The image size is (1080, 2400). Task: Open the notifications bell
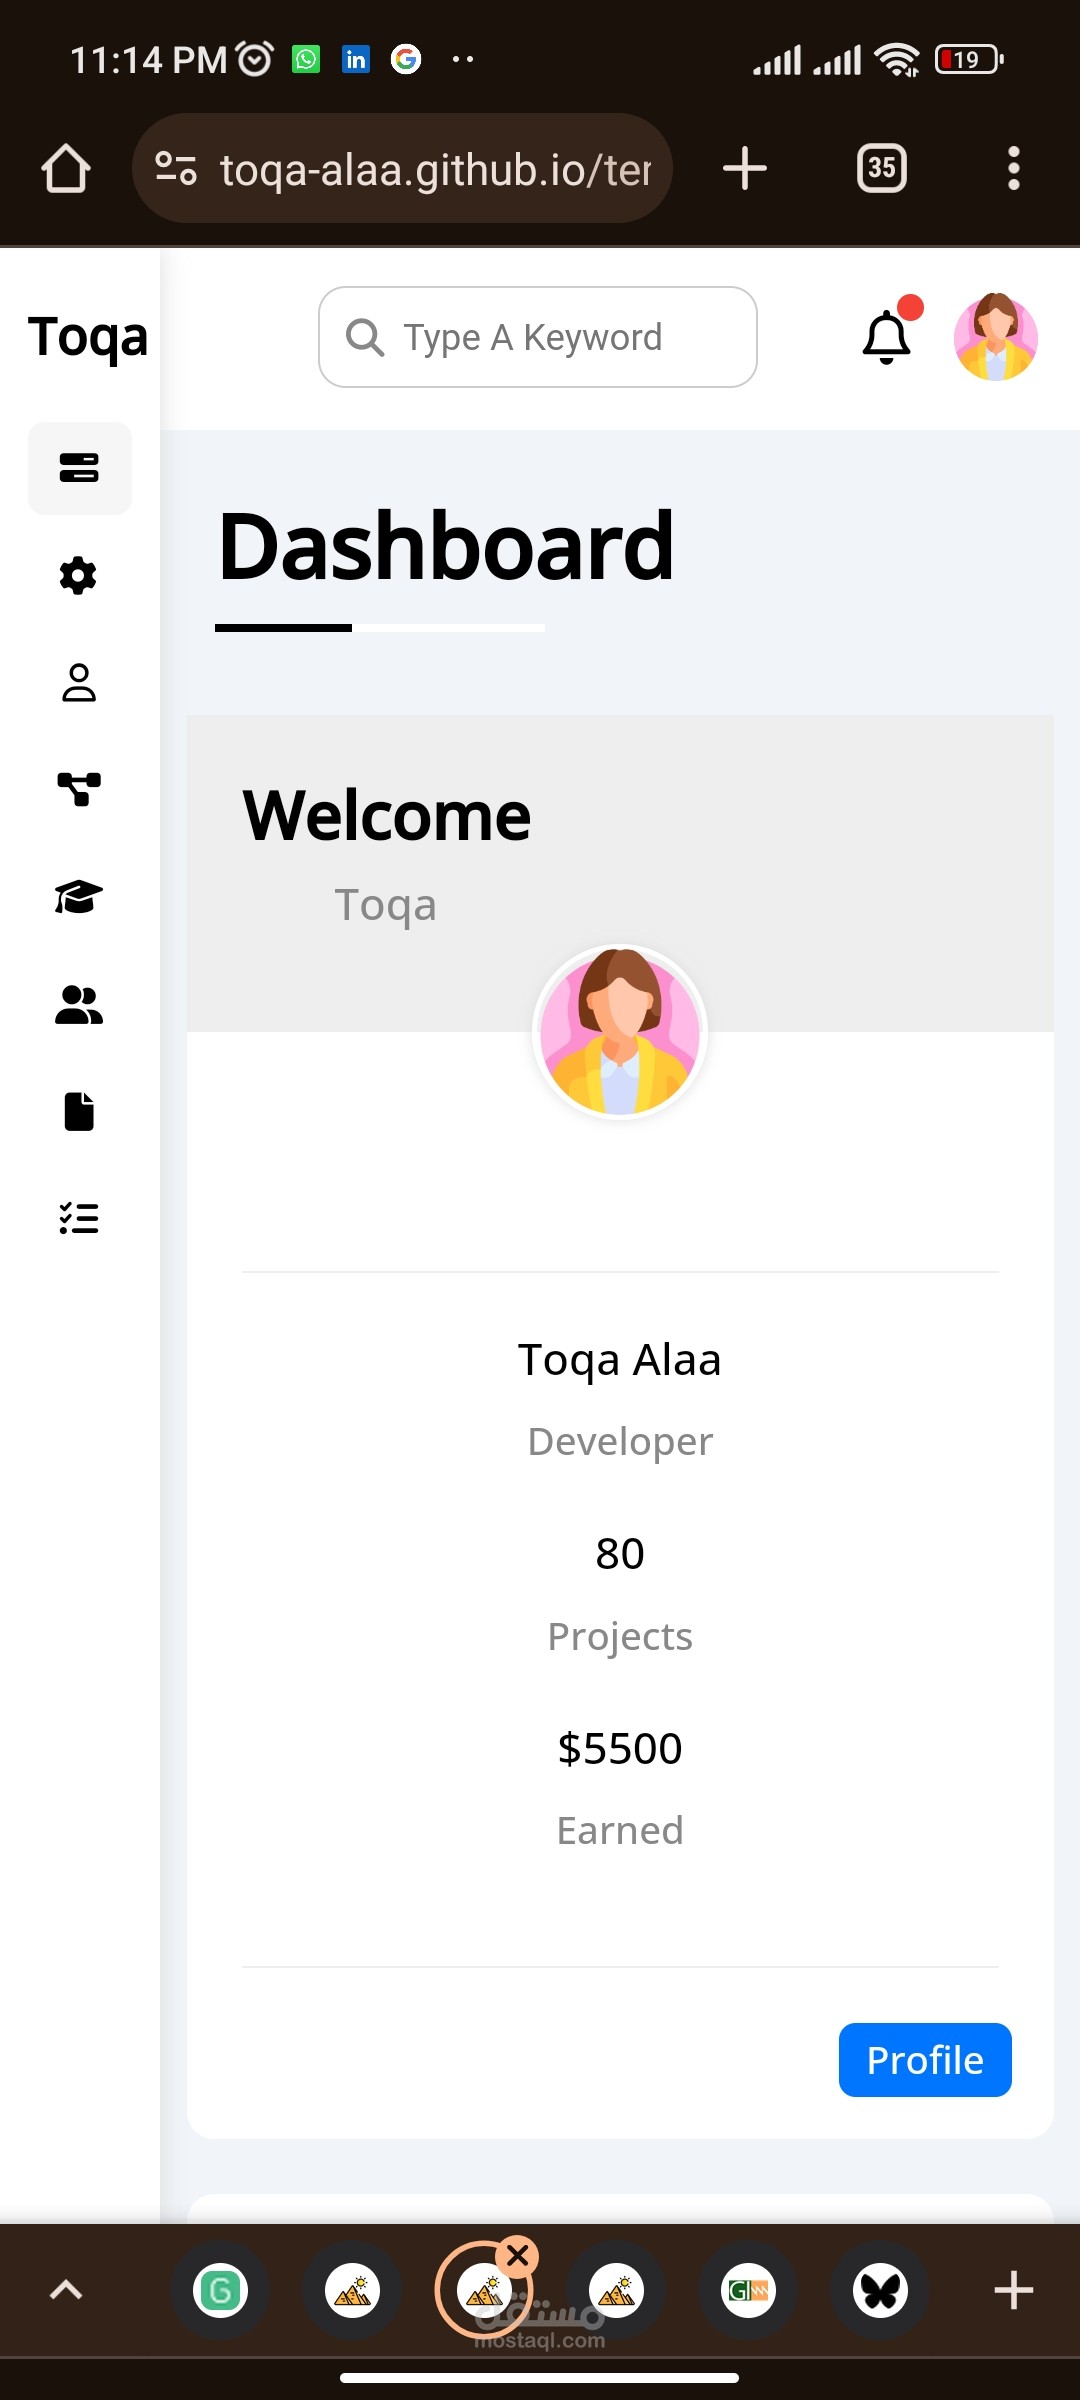point(887,337)
